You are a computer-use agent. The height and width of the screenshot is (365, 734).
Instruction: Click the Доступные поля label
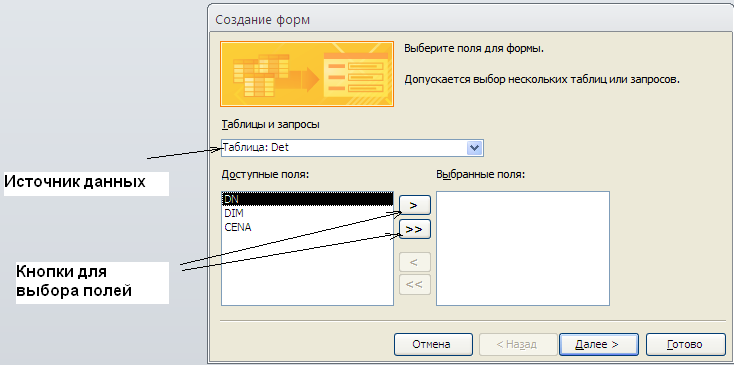click(265, 175)
